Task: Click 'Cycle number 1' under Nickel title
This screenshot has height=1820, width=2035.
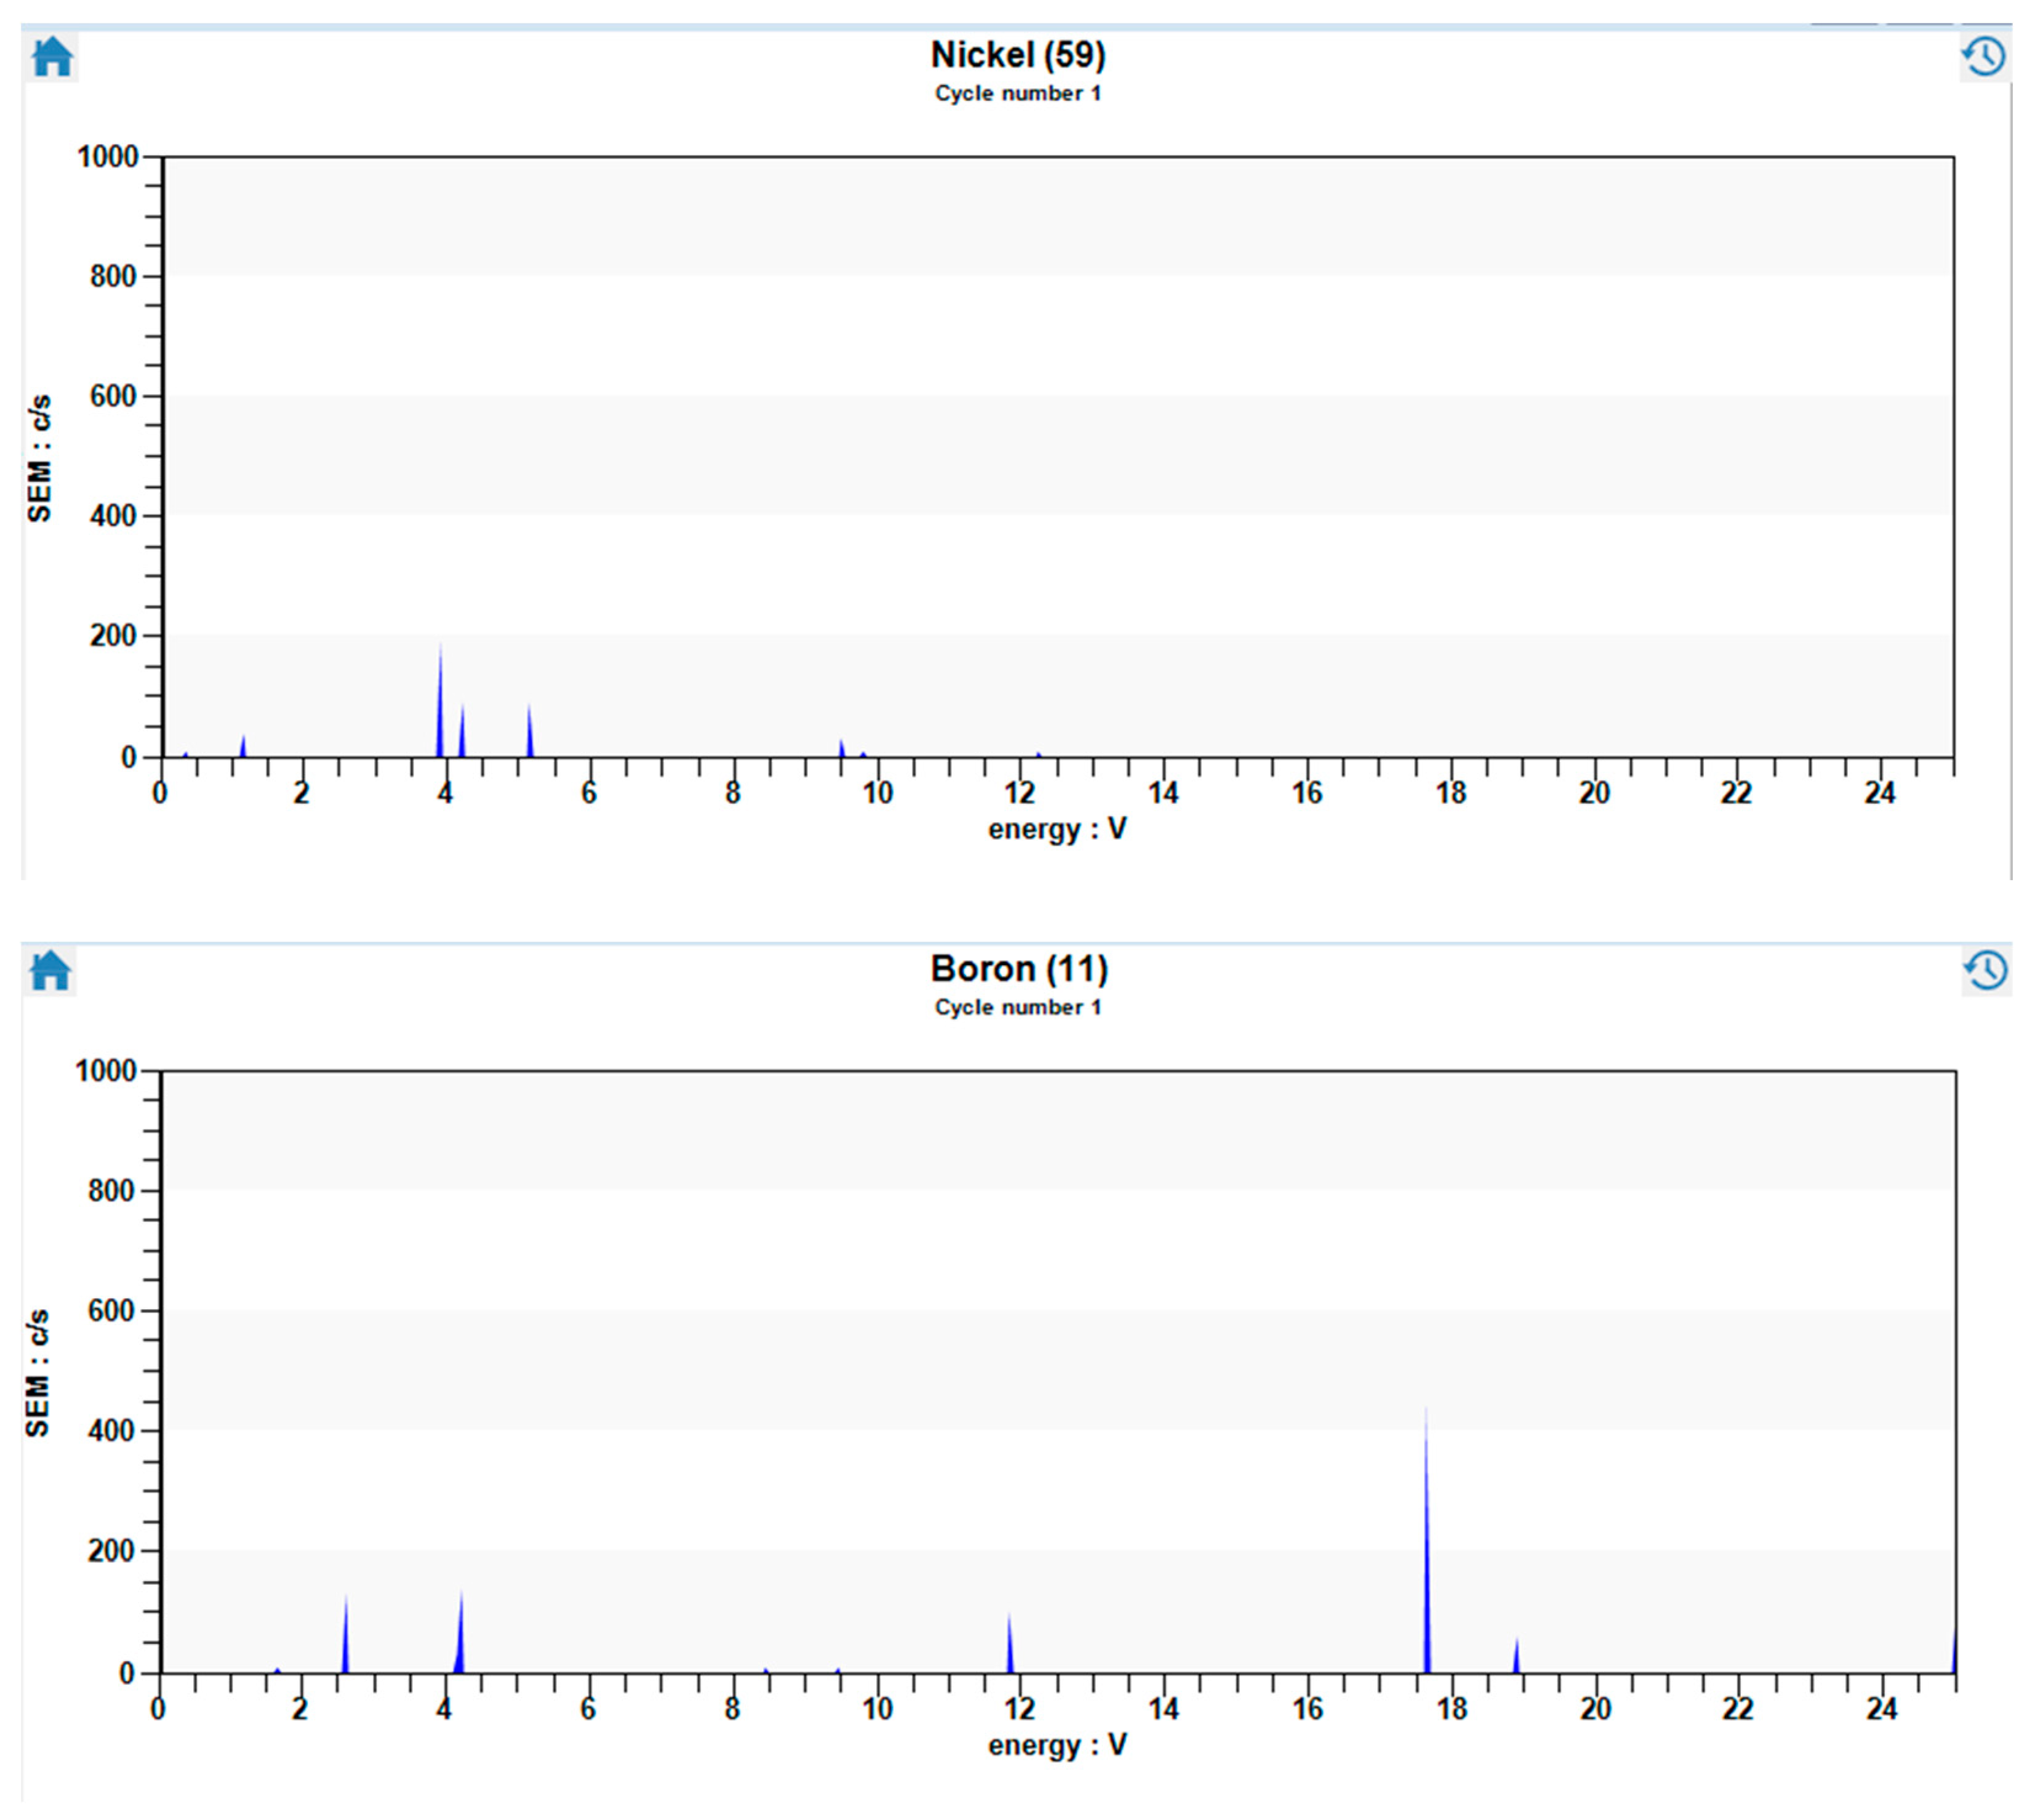Action: tap(1017, 94)
